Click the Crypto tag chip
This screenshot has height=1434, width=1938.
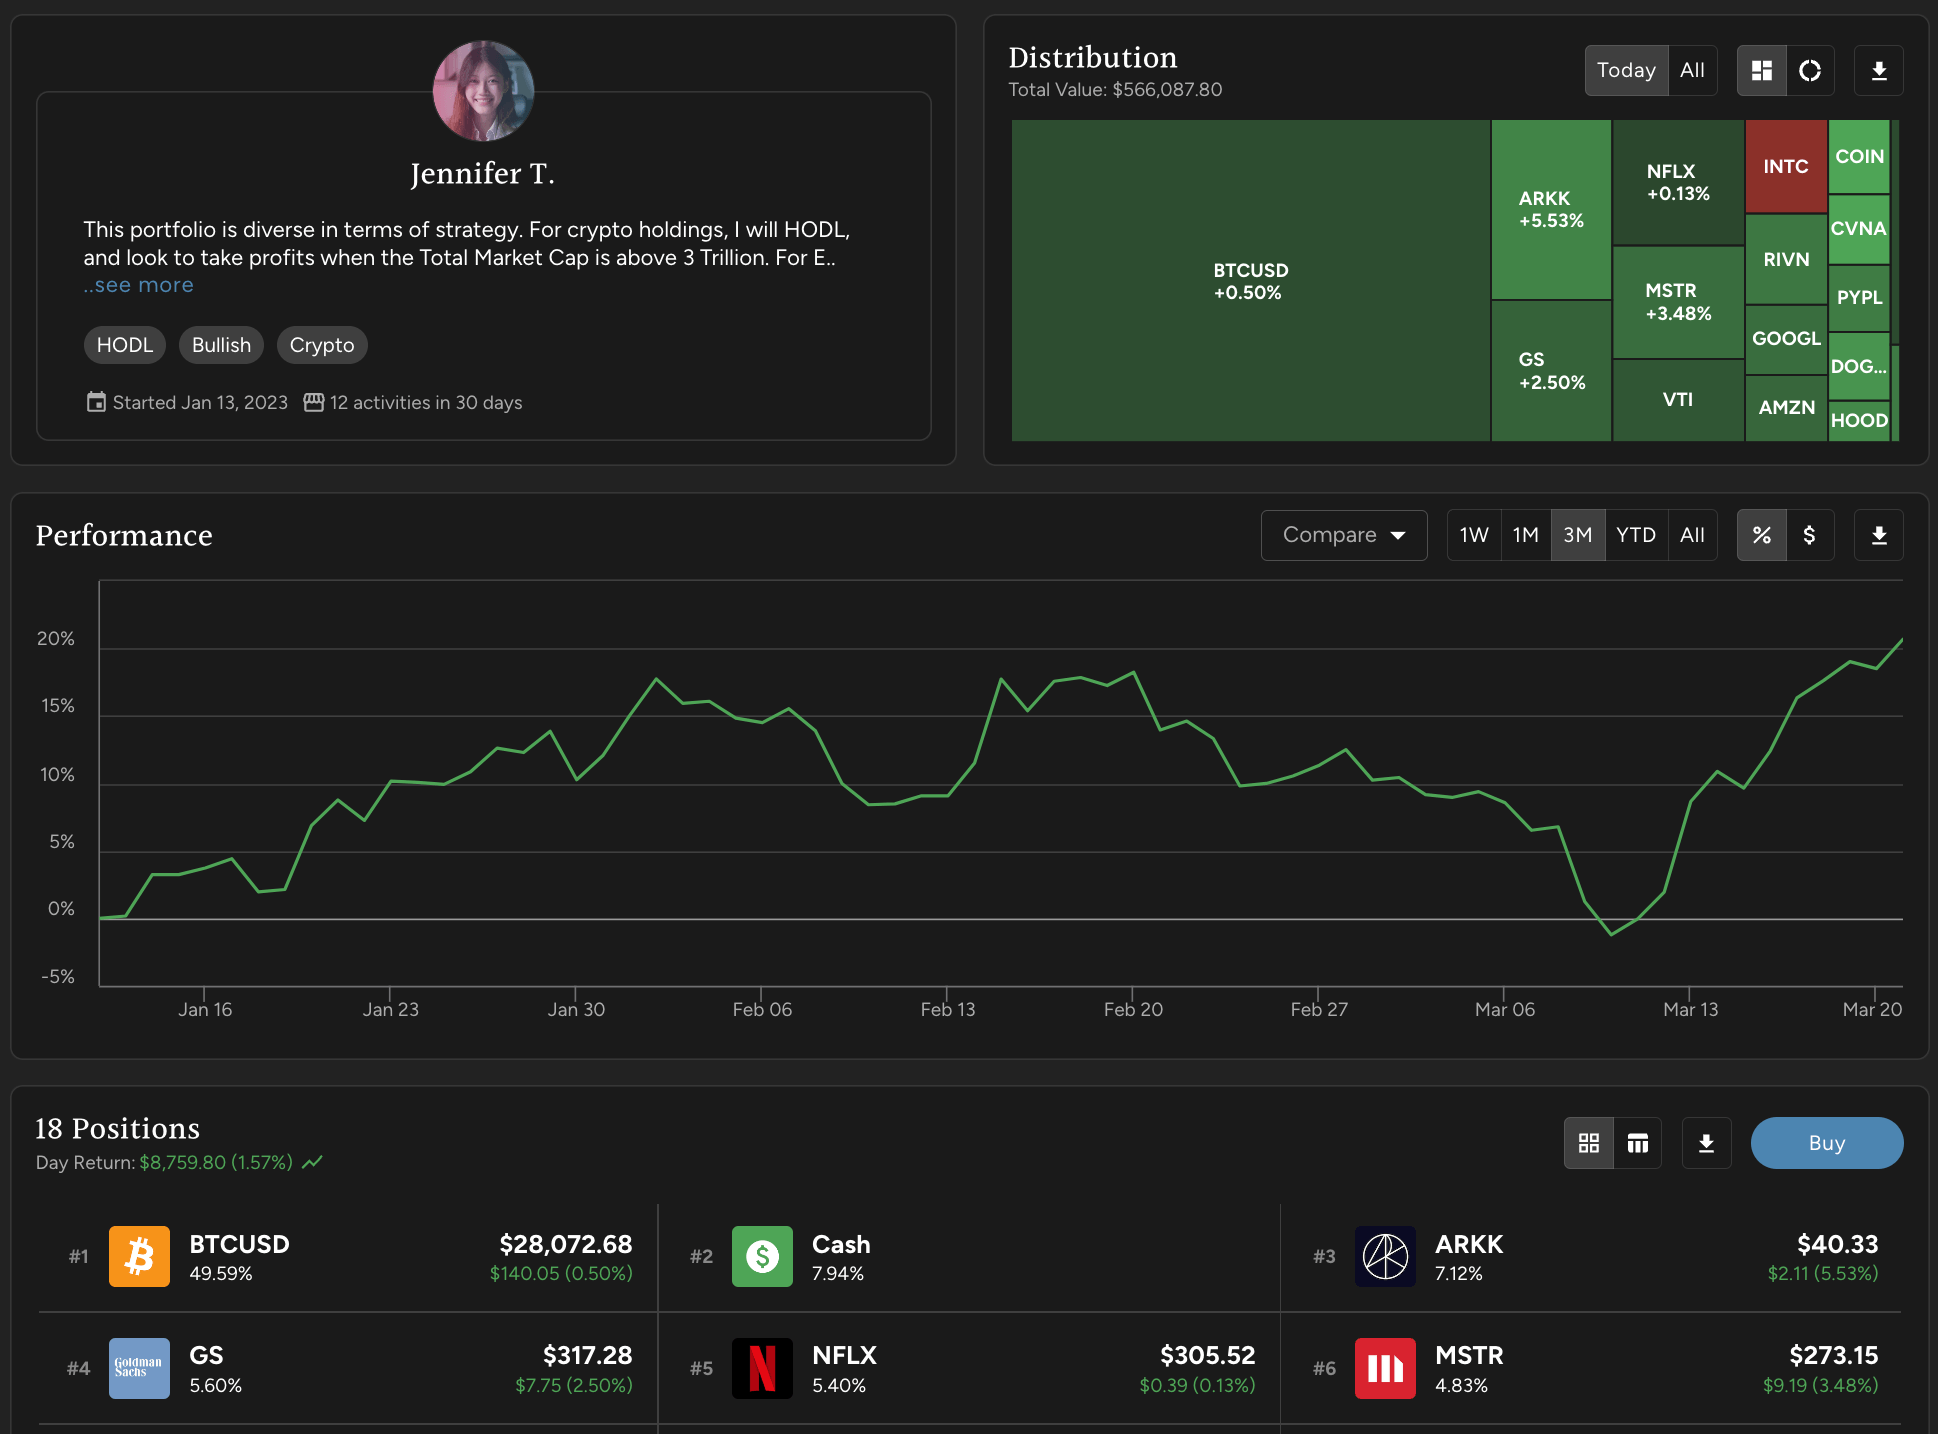click(x=321, y=344)
